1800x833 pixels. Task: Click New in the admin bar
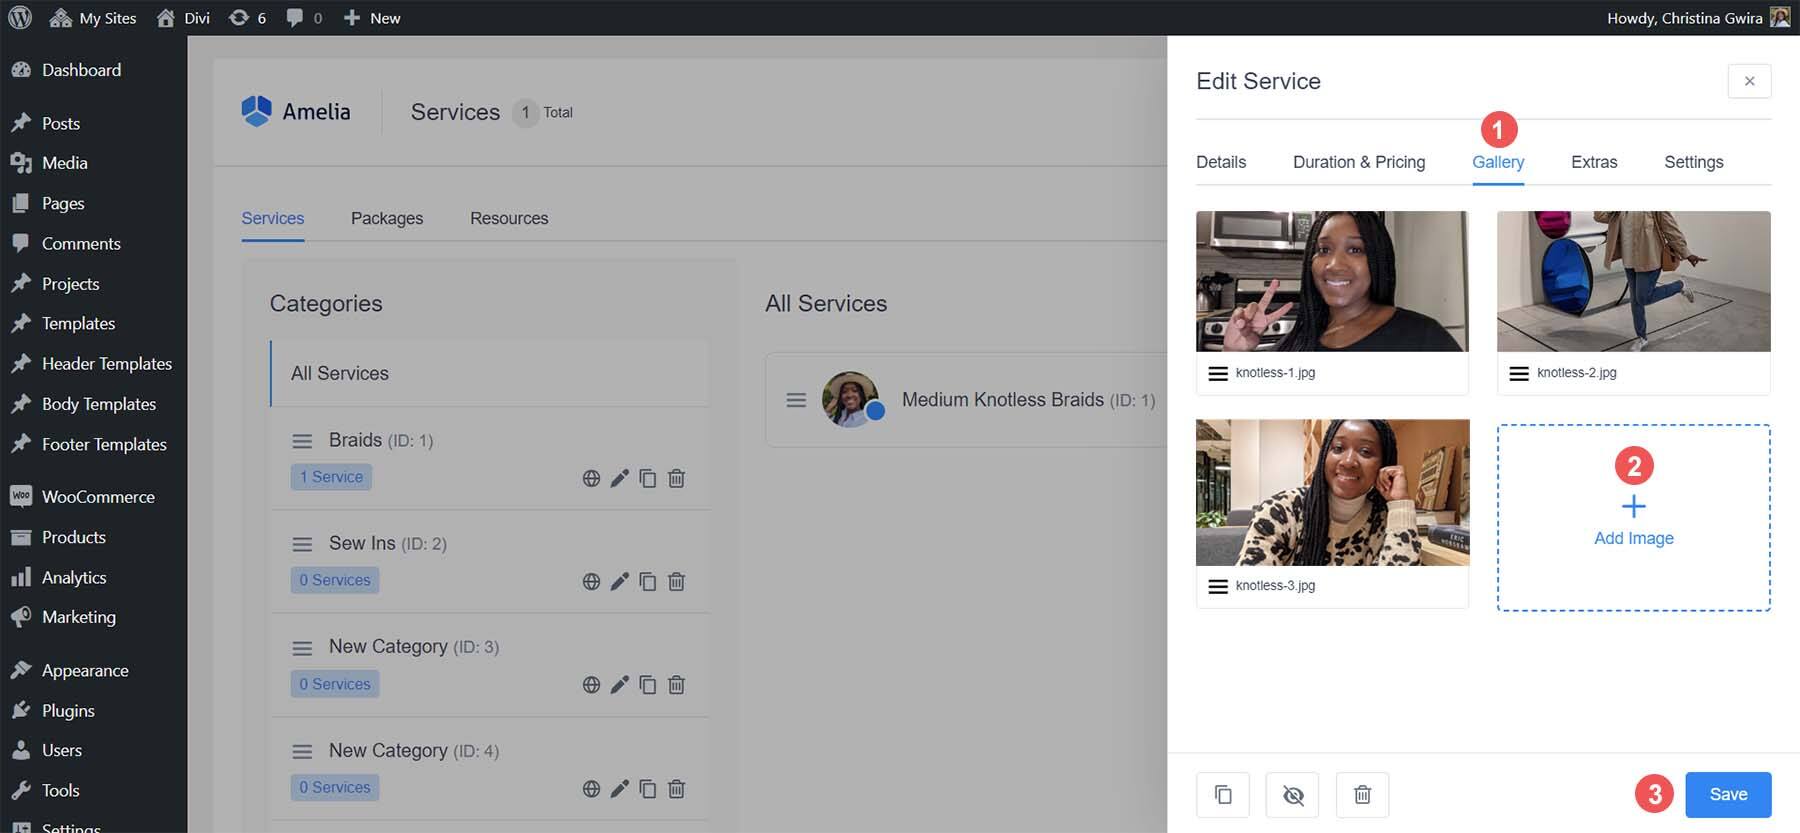point(372,18)
